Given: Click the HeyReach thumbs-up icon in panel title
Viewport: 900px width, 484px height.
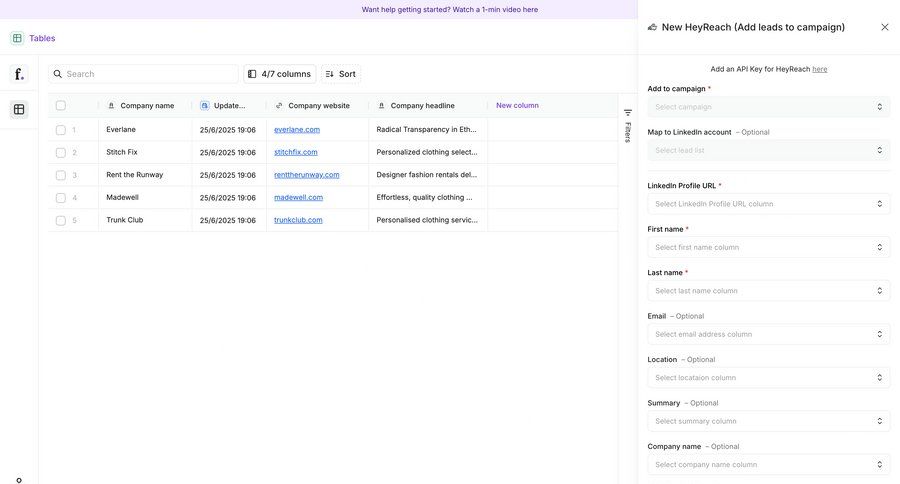Looking at the screenshot, I should [x=652, y=27].
